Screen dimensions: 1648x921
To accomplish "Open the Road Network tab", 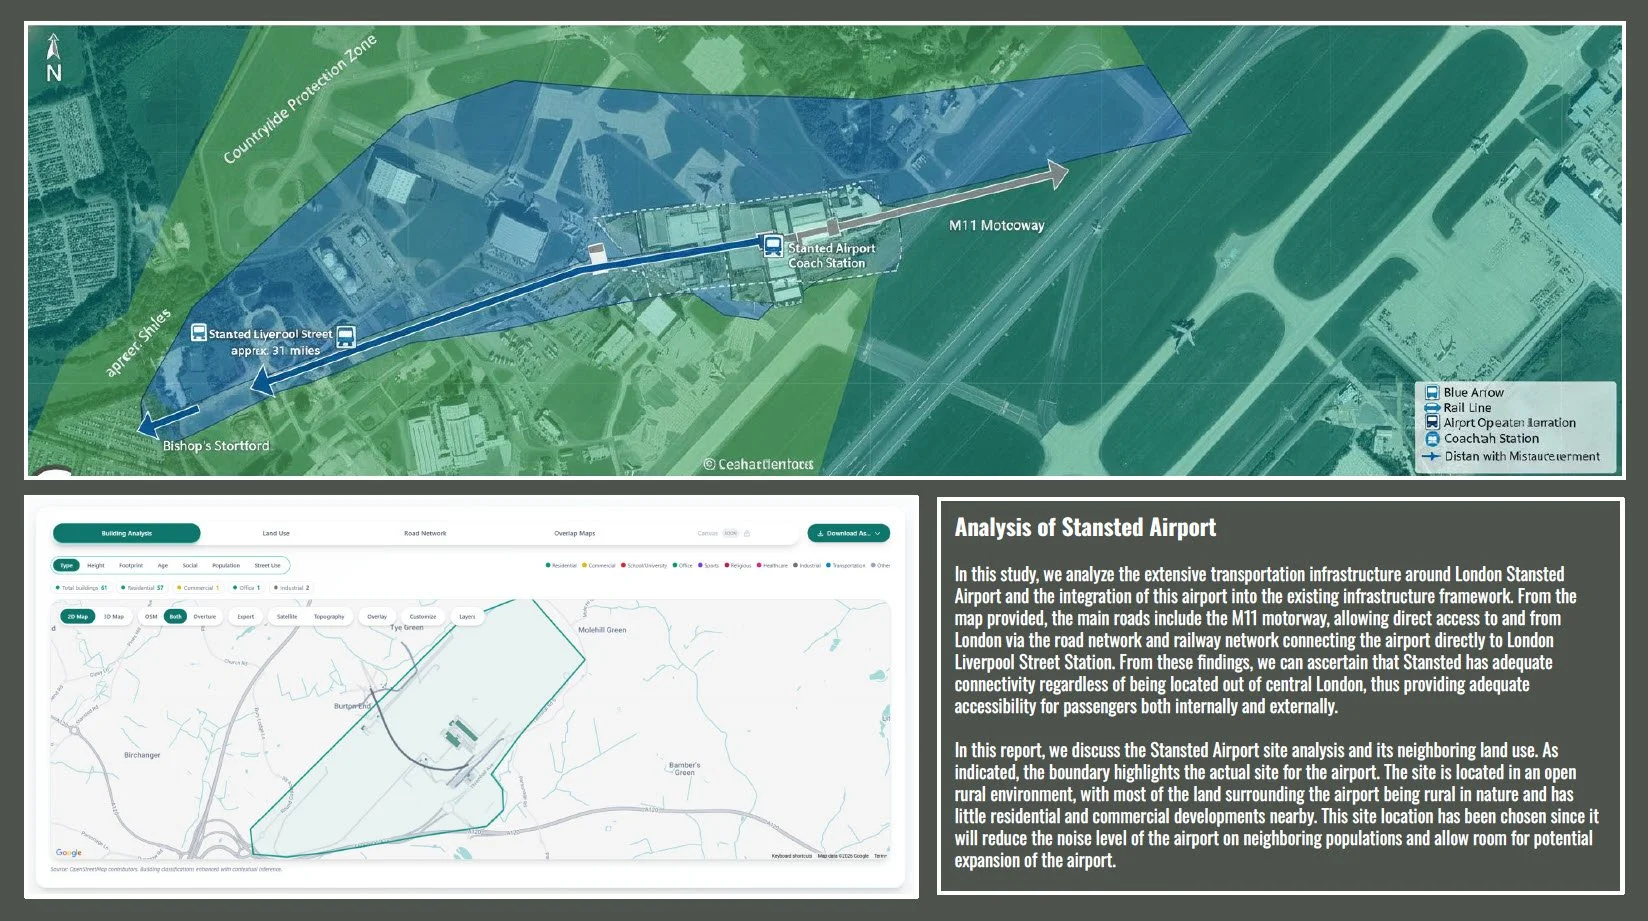I will [425, 533].
